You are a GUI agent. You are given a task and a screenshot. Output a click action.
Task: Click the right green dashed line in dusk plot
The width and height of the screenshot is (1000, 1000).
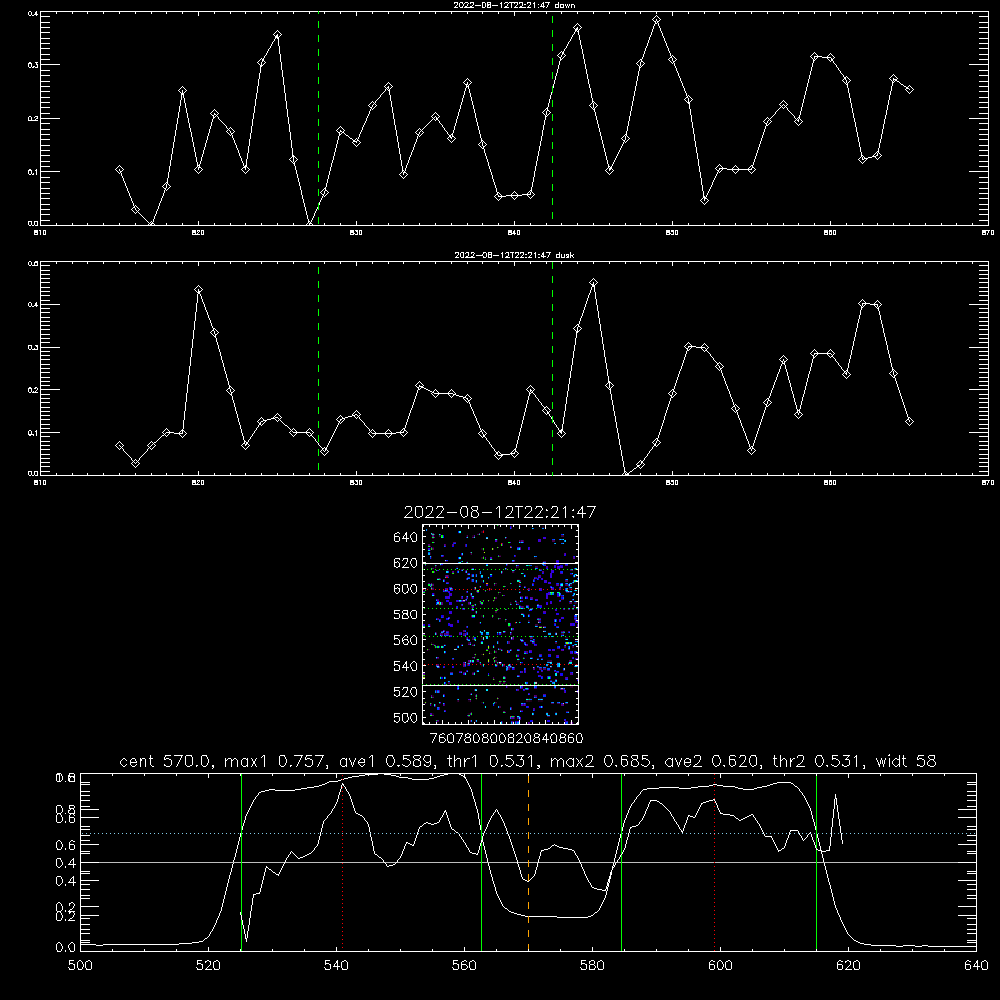coord(552,369)
